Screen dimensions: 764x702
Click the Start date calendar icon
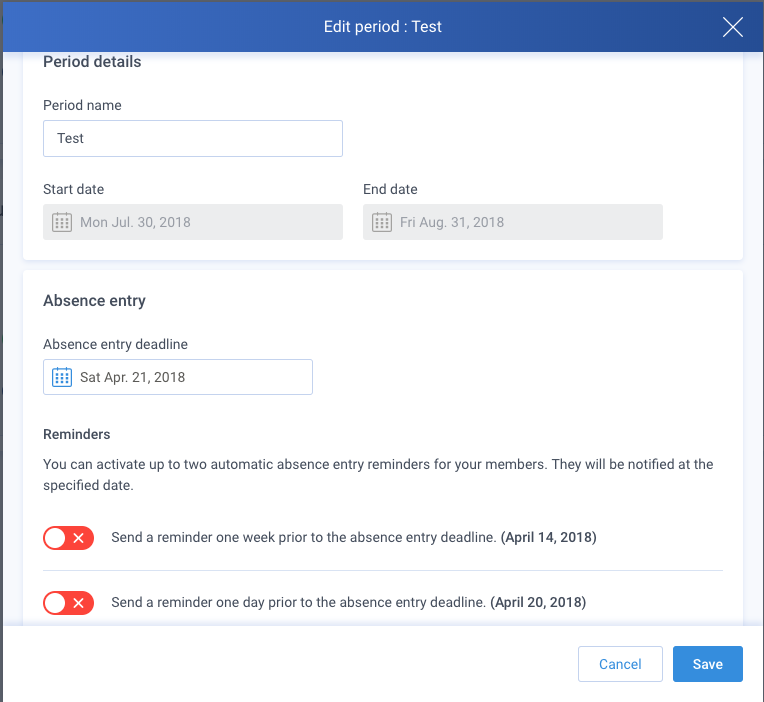[62, 222]
